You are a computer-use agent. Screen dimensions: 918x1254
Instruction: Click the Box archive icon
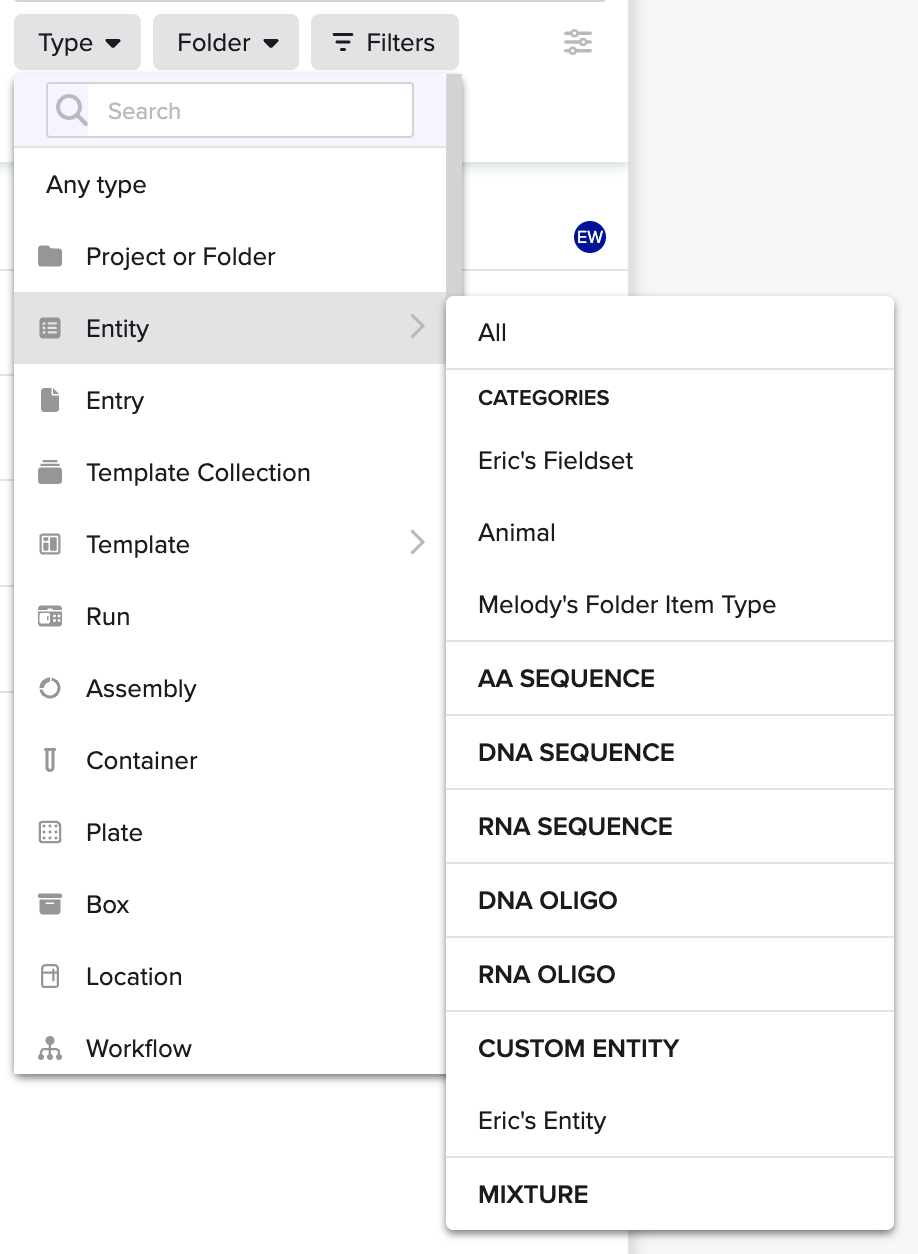(x=50, y=905)
